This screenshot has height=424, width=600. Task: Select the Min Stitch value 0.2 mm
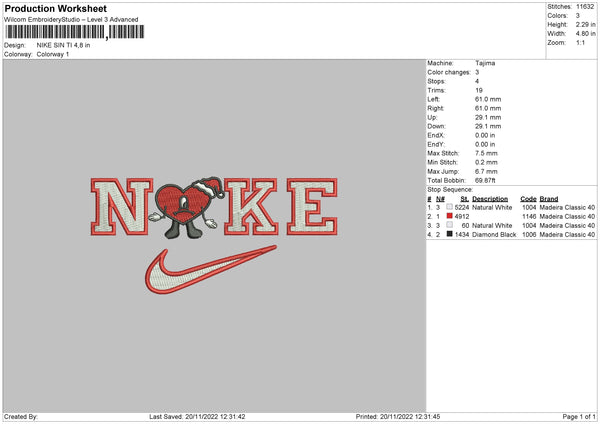coord(486,162)
